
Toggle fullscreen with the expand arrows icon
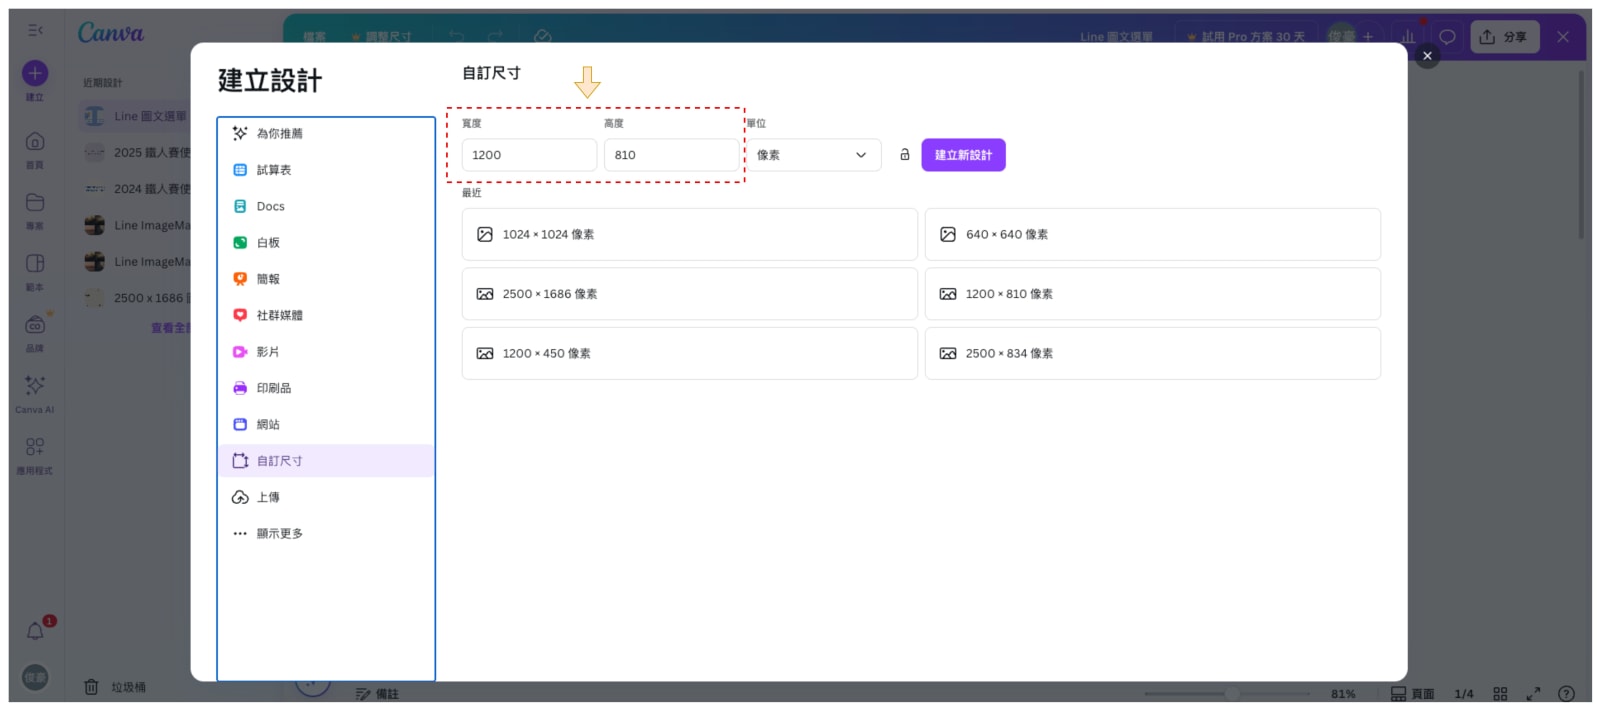point(1533,694)
